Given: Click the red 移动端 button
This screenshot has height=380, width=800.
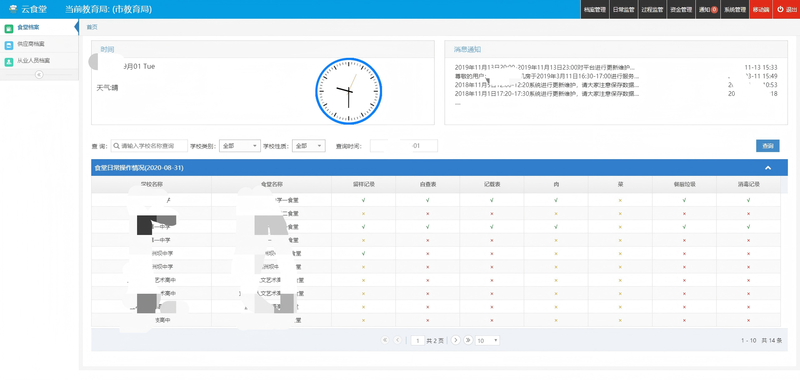Looking at the screenshot, I should pos(761,9).
